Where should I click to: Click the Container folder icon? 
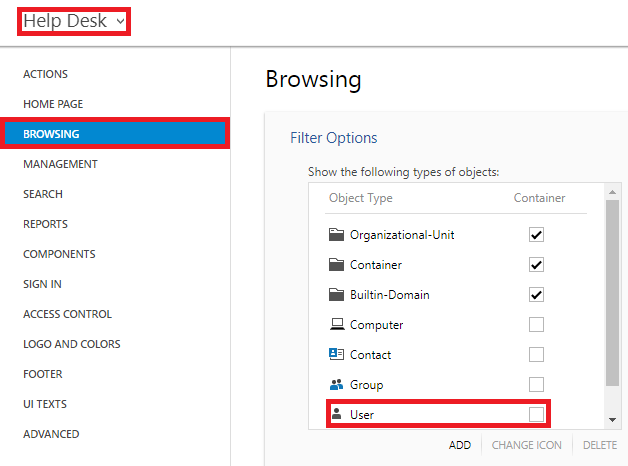[336, 265]
